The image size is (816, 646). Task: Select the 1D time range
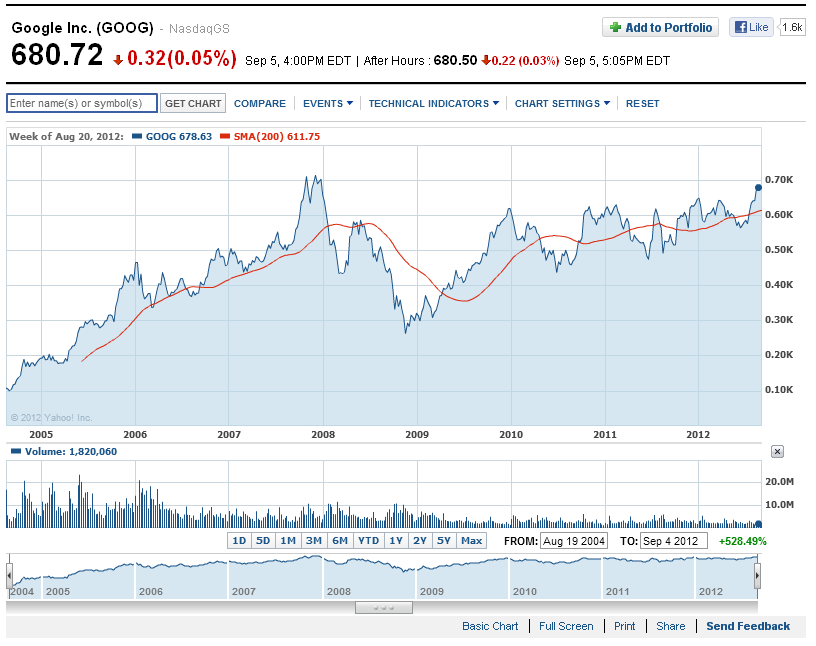239,541
